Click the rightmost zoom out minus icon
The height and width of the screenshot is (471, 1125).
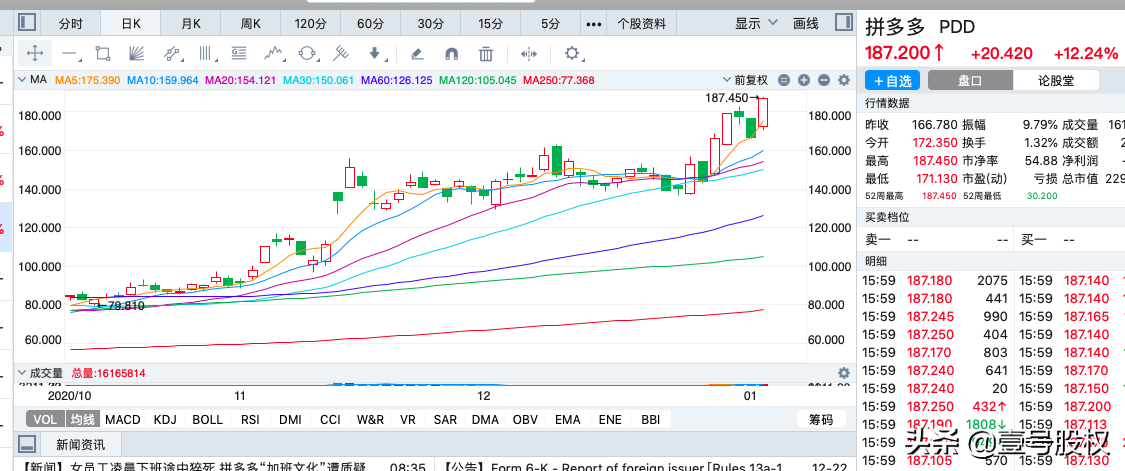tap(824, 80)
